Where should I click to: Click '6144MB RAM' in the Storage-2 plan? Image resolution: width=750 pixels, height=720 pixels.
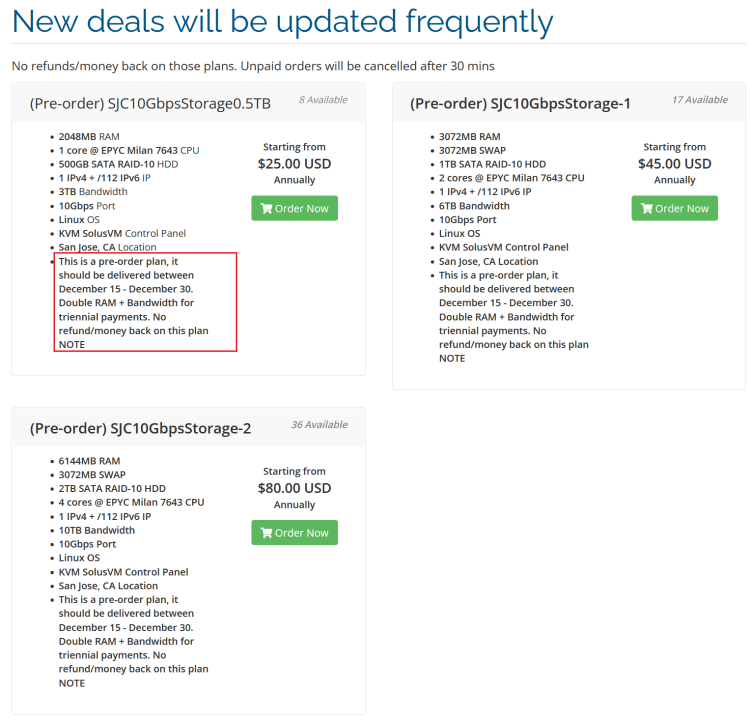tap(89, 461)
